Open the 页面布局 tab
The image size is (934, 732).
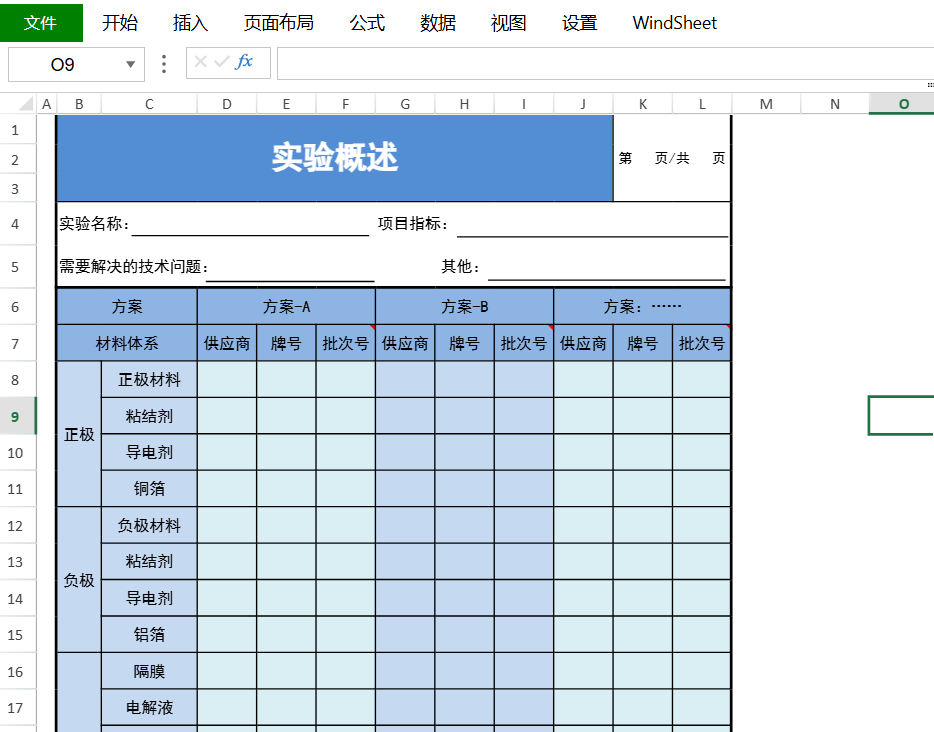pos(278,23)
